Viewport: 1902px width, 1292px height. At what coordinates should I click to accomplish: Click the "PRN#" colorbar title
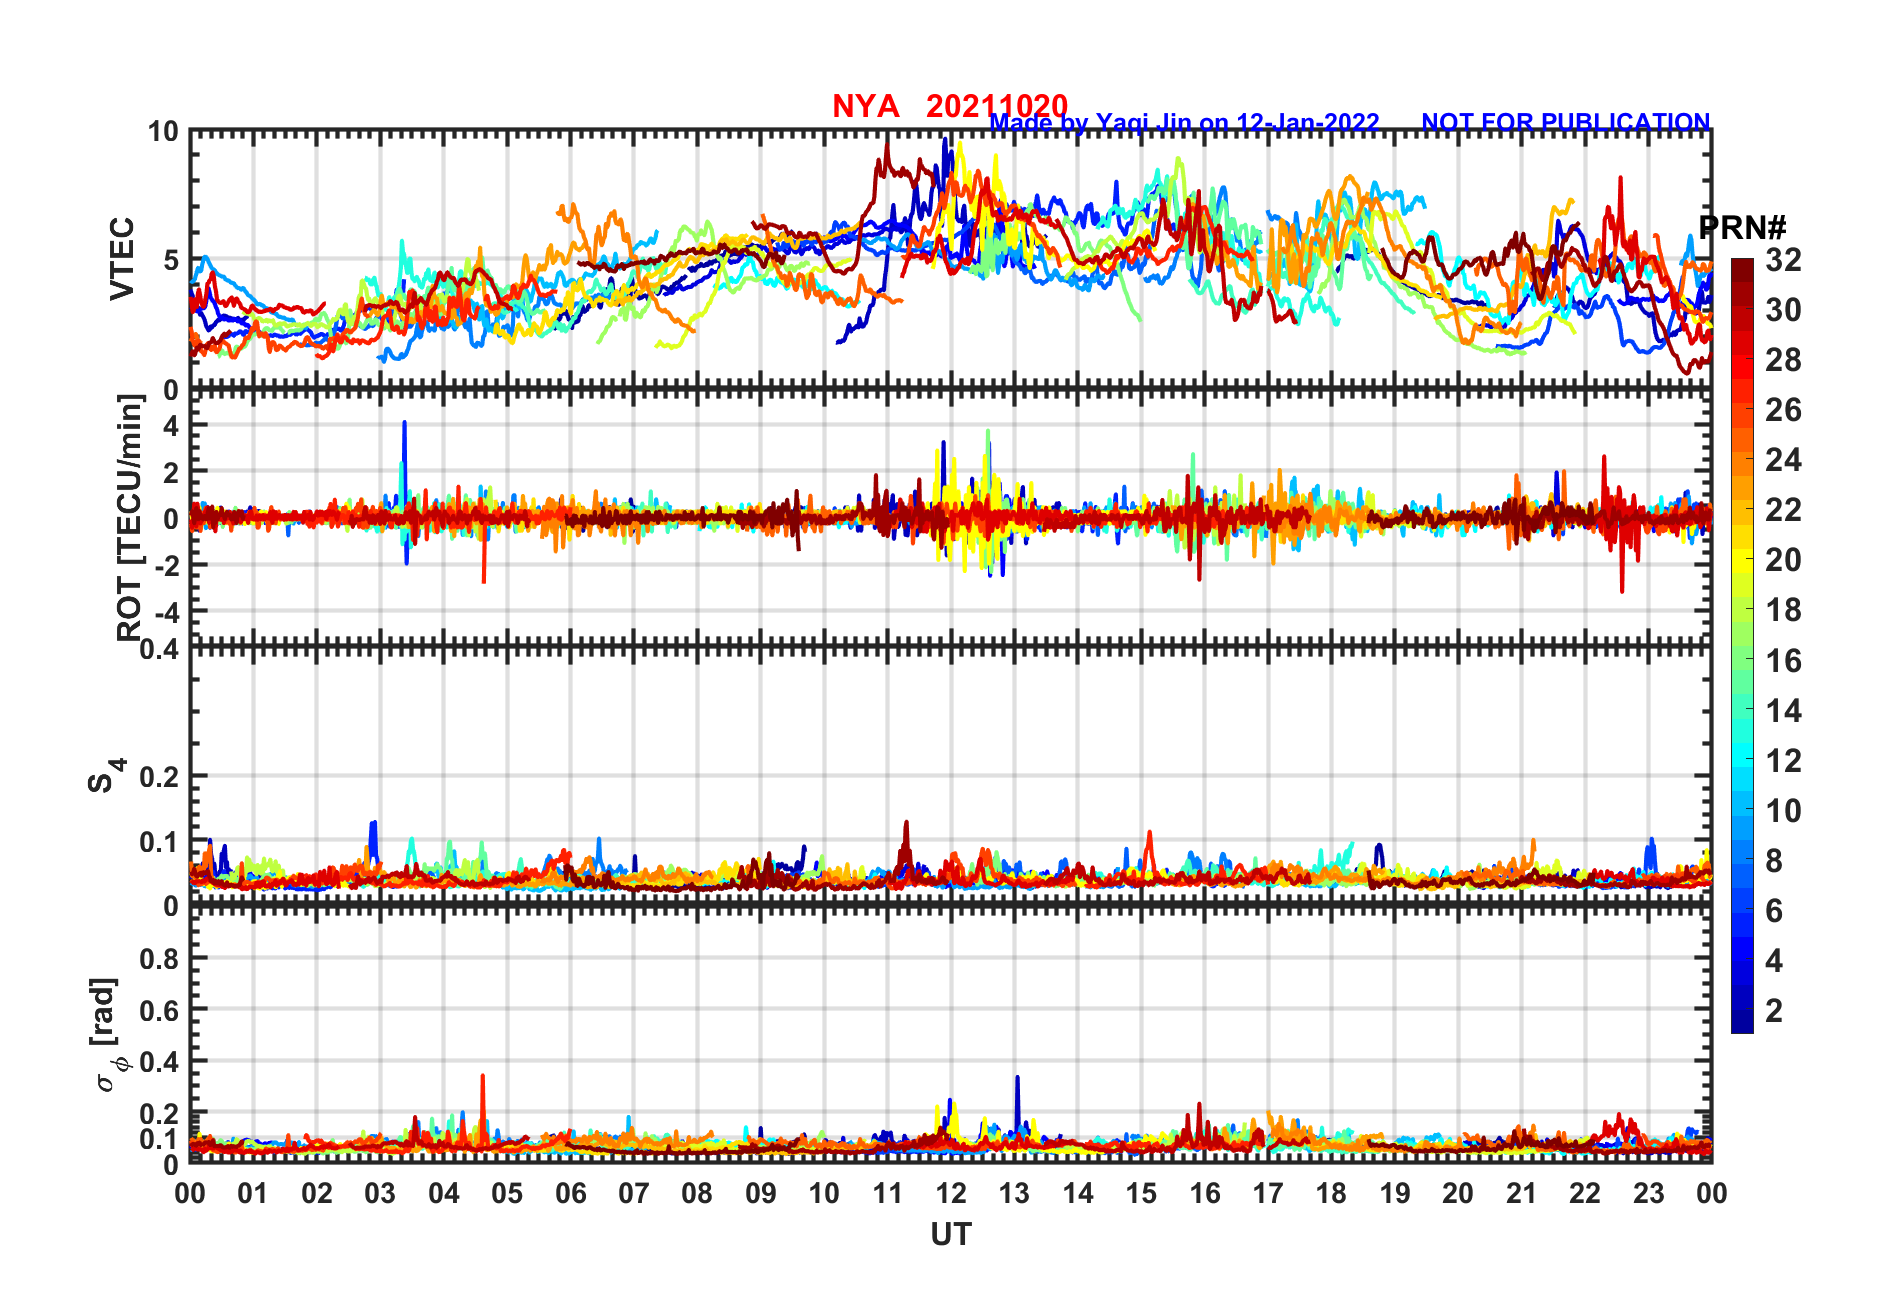pos(1743,228)
